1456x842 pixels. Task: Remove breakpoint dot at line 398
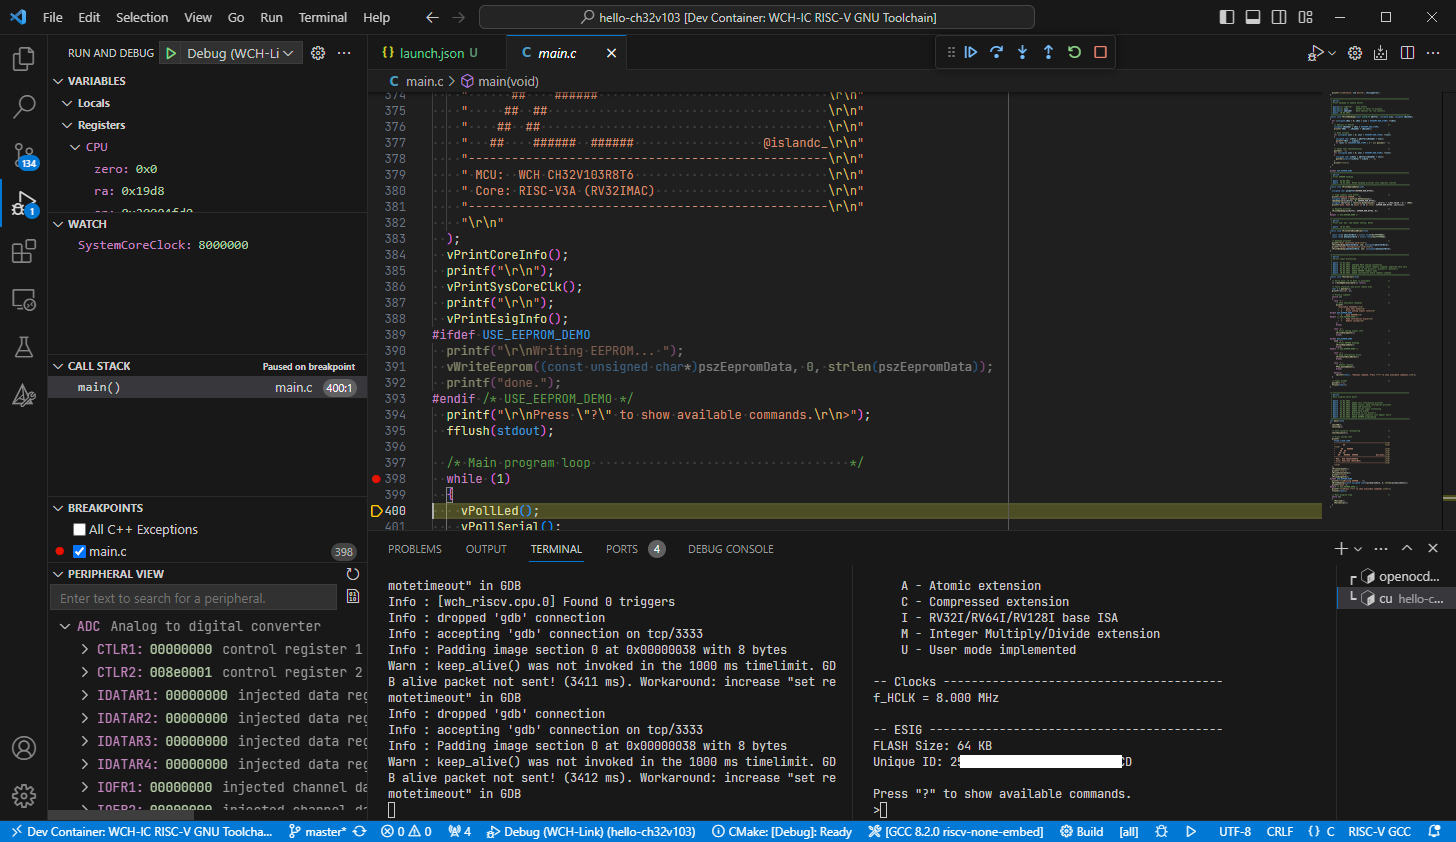pos(376,479)
